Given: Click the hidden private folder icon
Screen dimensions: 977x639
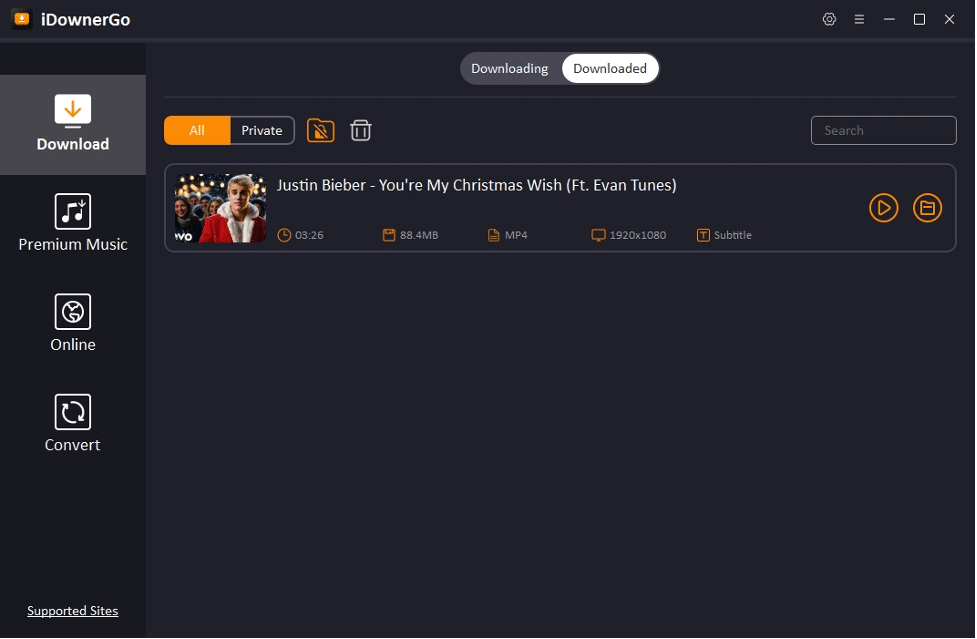Looking at the screenshot, I should pos(320,130).
